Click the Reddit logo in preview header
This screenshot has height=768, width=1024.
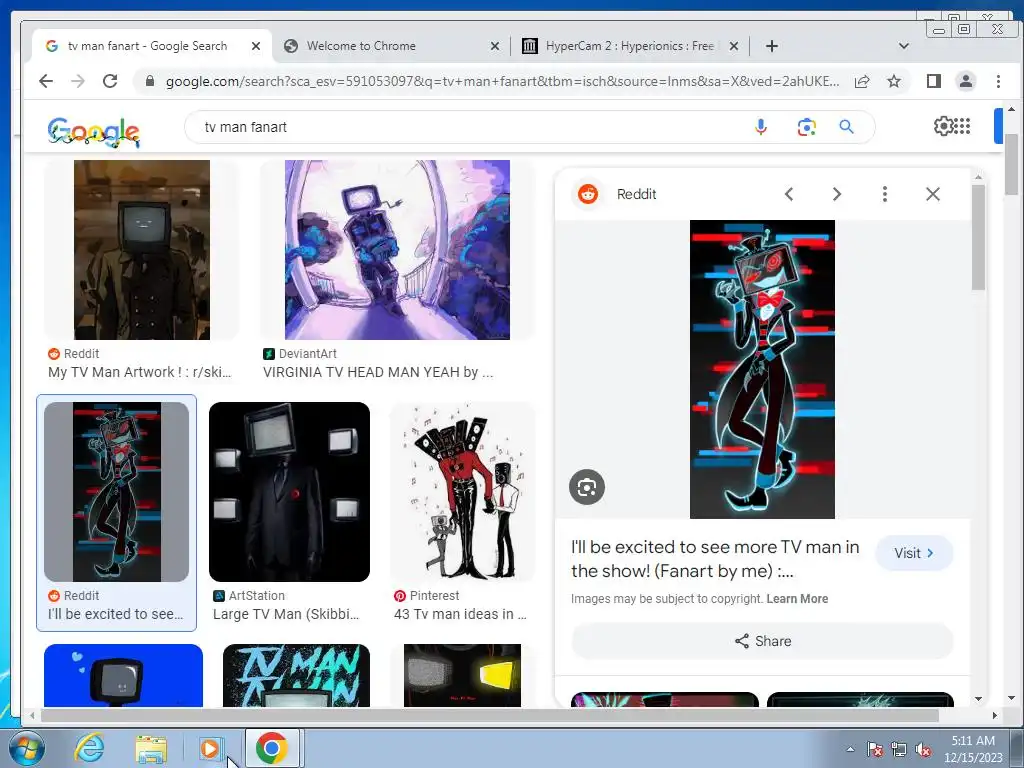[x=588, y=194]
